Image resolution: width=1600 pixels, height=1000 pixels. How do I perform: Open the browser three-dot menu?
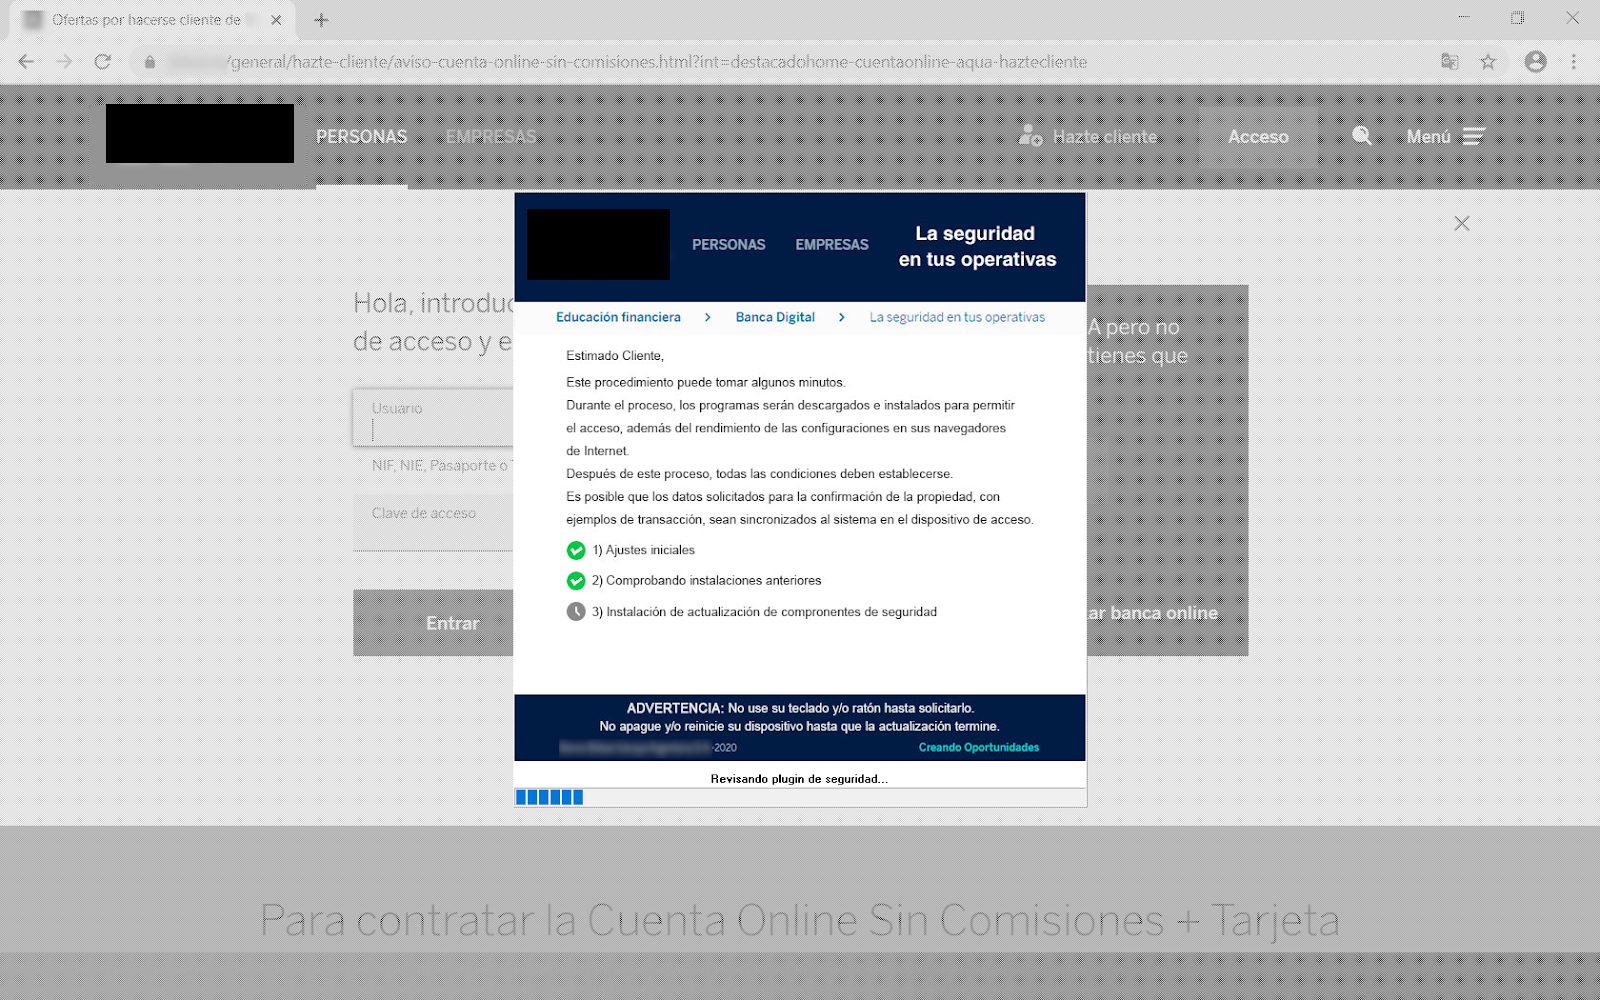coord(1572,61)
